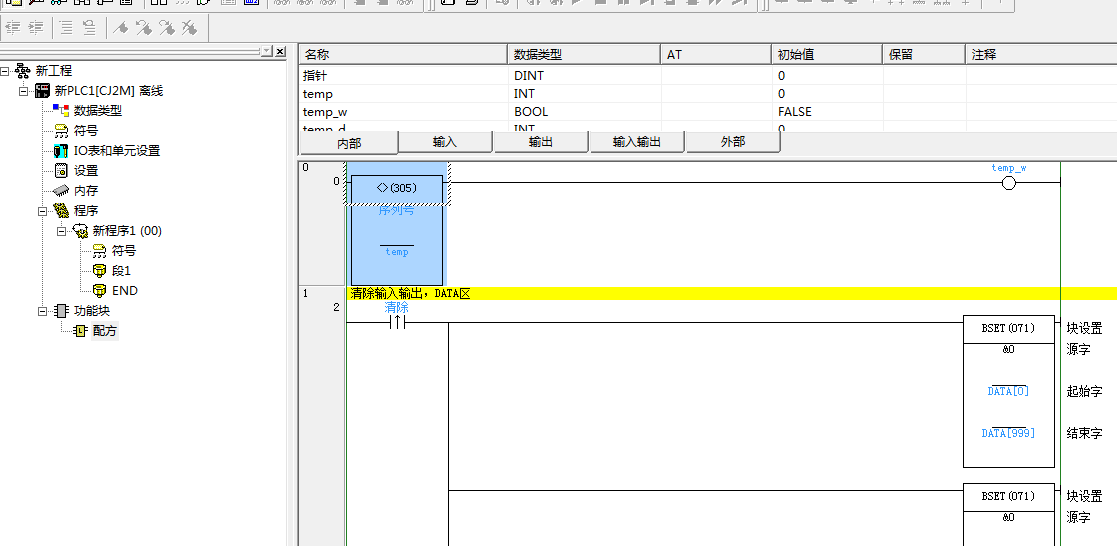The height and width of the screenshot is (546, 1117).
Task: Click the 段1 section icon
Action: coord(99,270)
